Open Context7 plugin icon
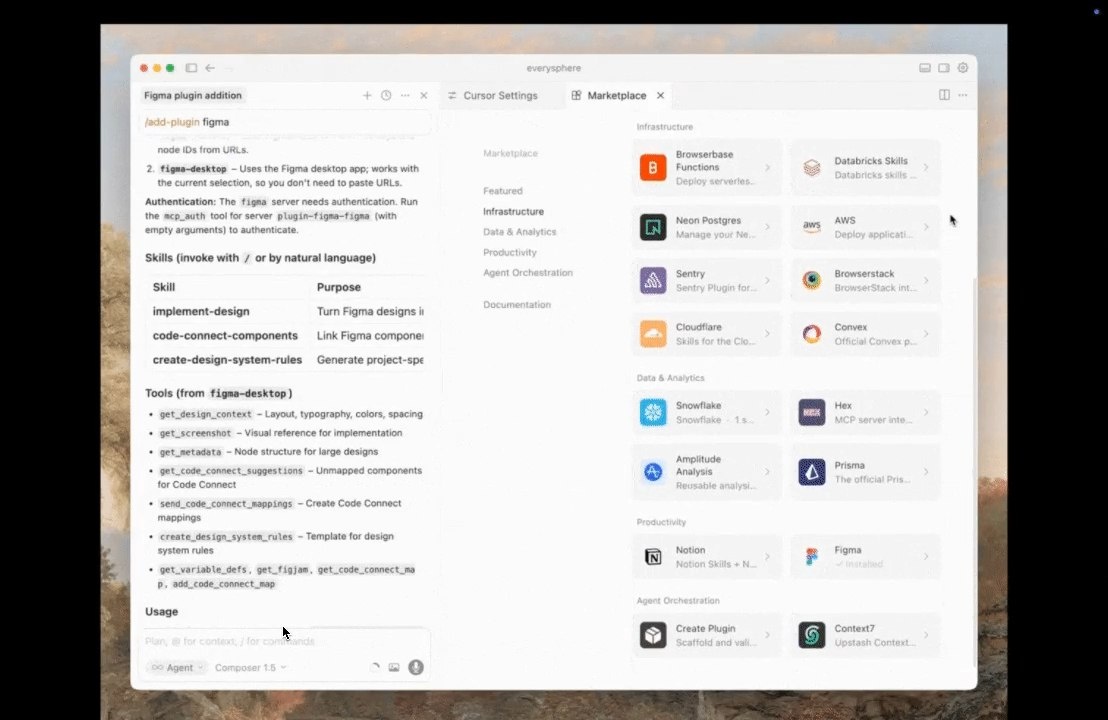The image size is (1108, 720). 812,635
